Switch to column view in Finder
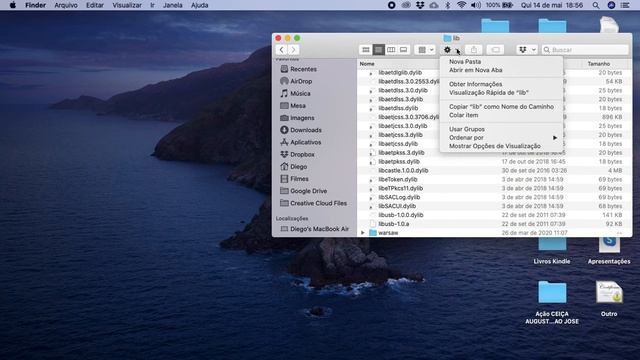 391,50
